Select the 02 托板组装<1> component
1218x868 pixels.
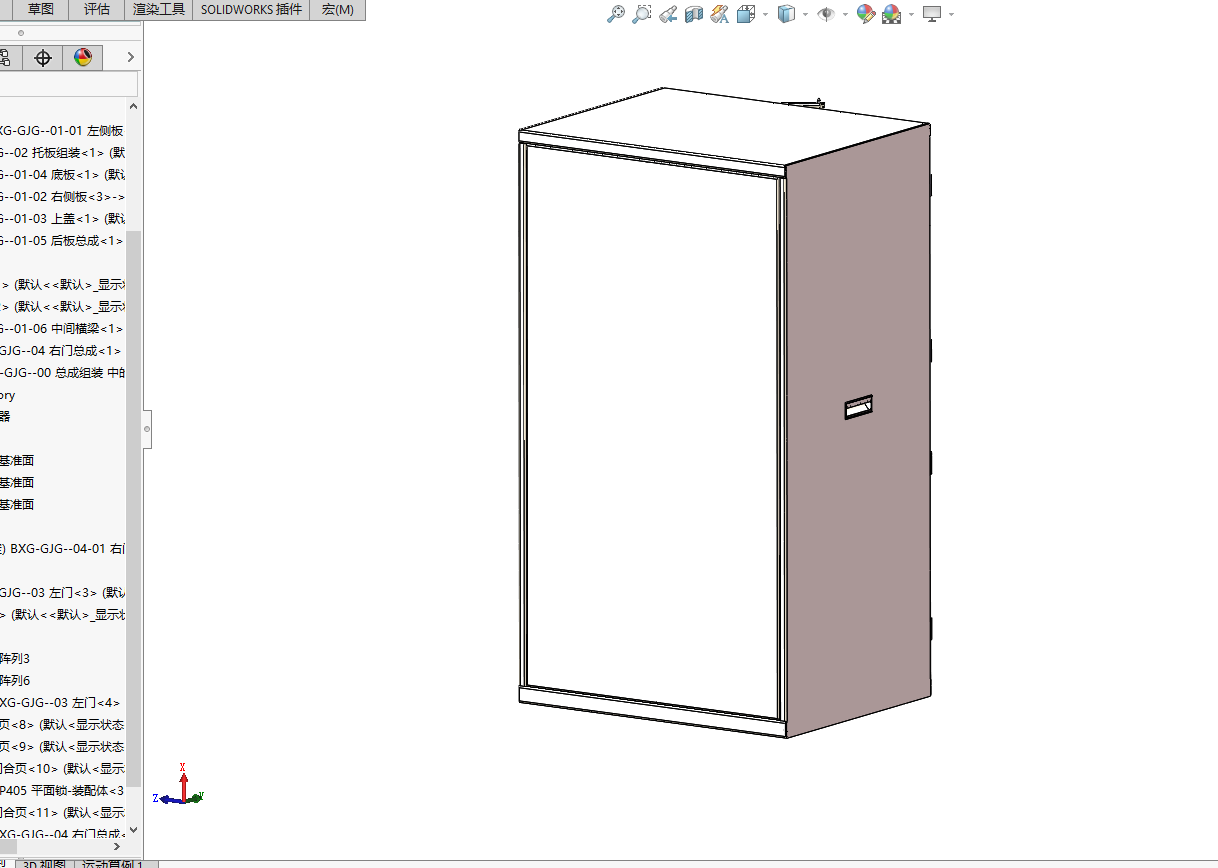pos(63,153)
